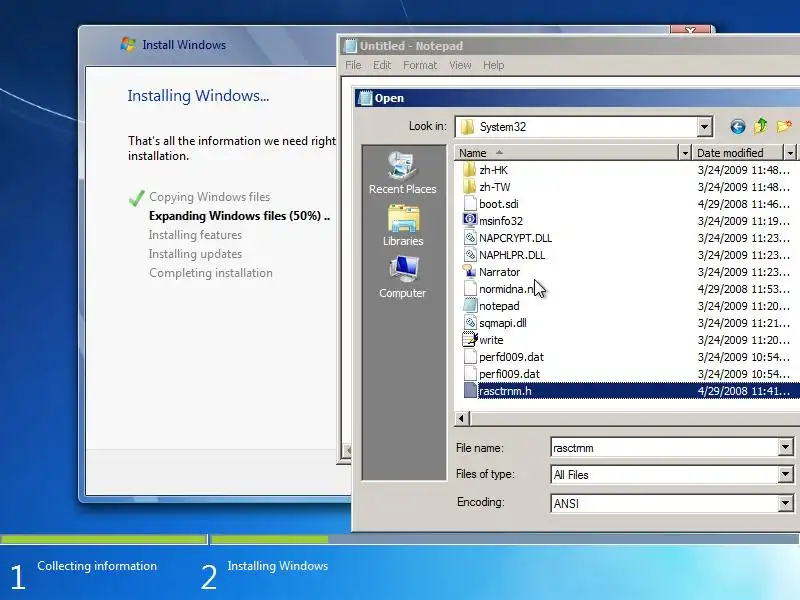Viewport: 800px width, 600px height.
Task: Click the File name text field
Action: click(665, 448)
